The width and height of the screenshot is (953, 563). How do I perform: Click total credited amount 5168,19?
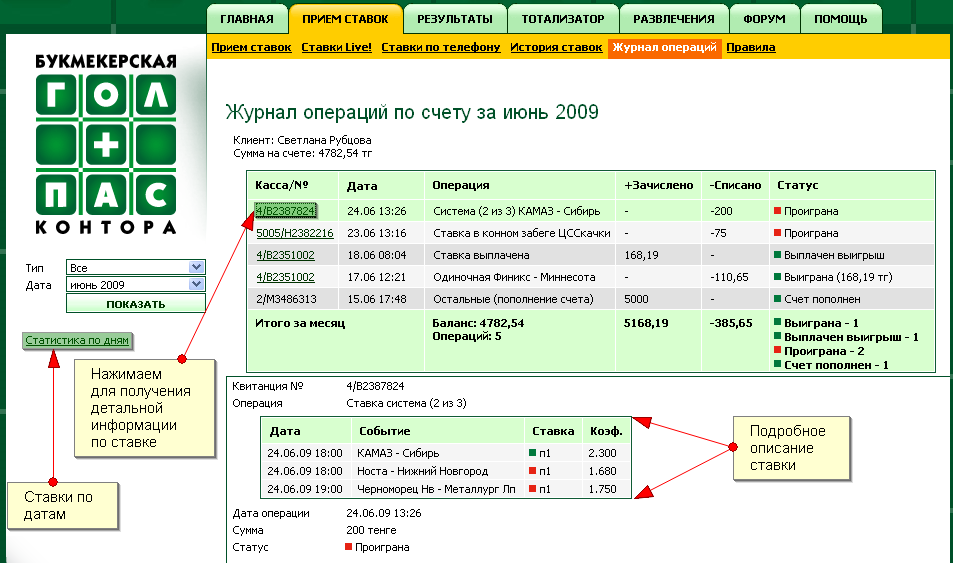[x=646, y=323]
